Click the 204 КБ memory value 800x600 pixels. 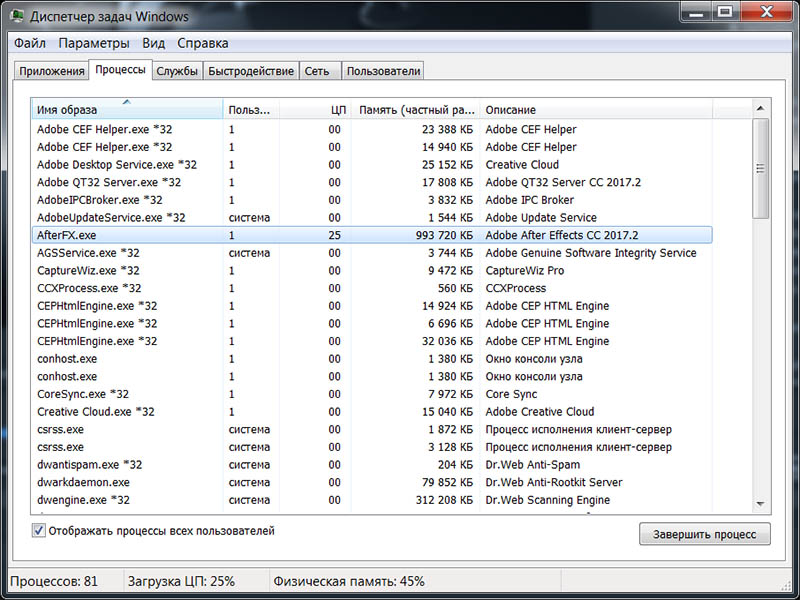(455, 465)
